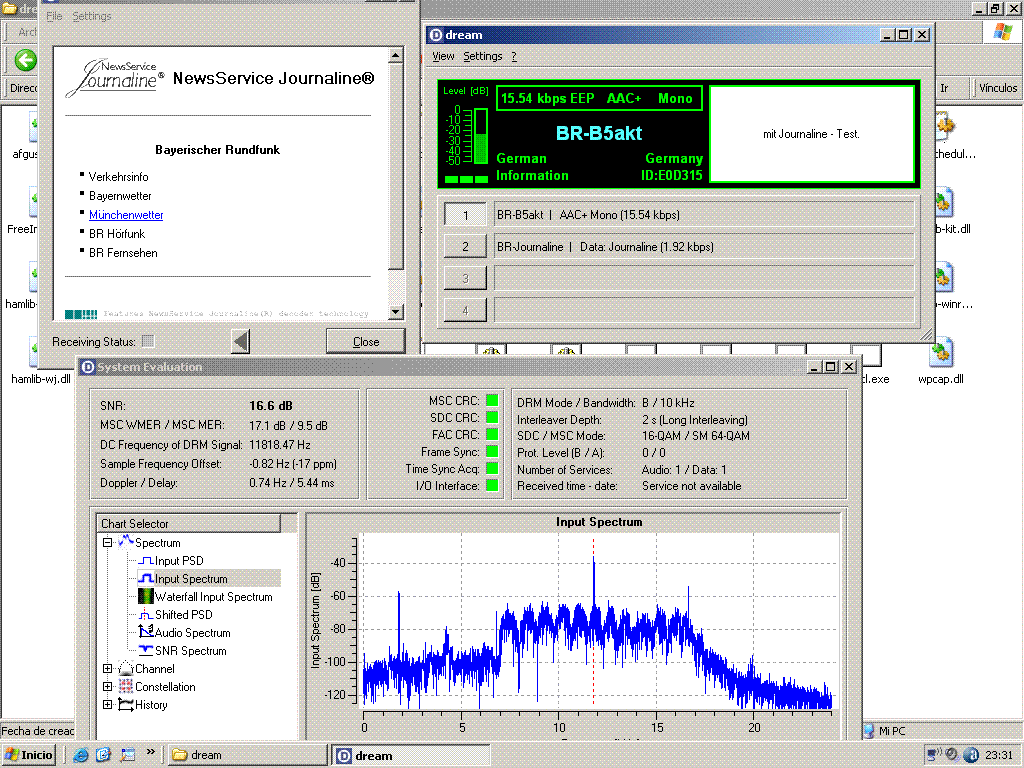Open File menu in Journaline window
Viewport: 1024px width, 768px height.
coord(54,16)
